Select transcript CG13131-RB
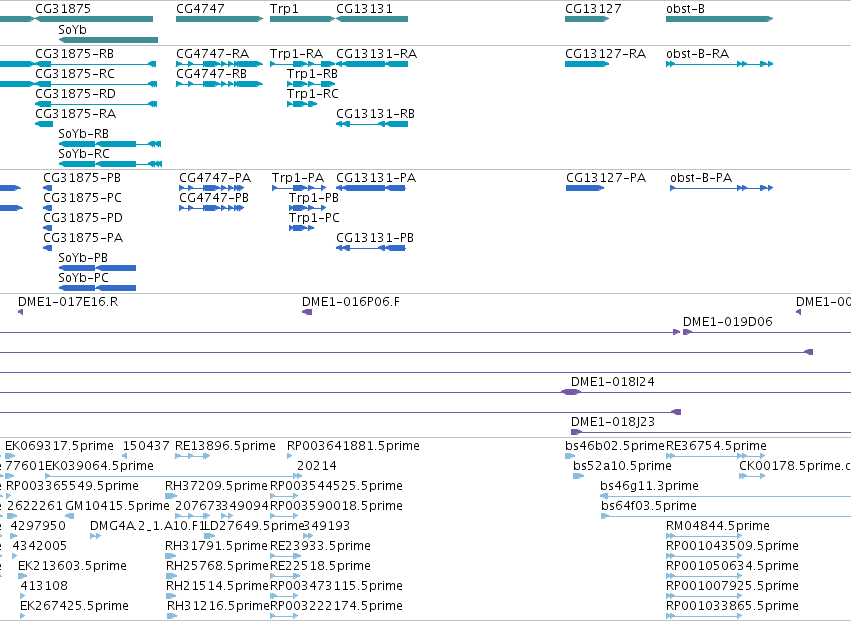The width and height of the screenshot is (851, 621). tap(372, 124)
